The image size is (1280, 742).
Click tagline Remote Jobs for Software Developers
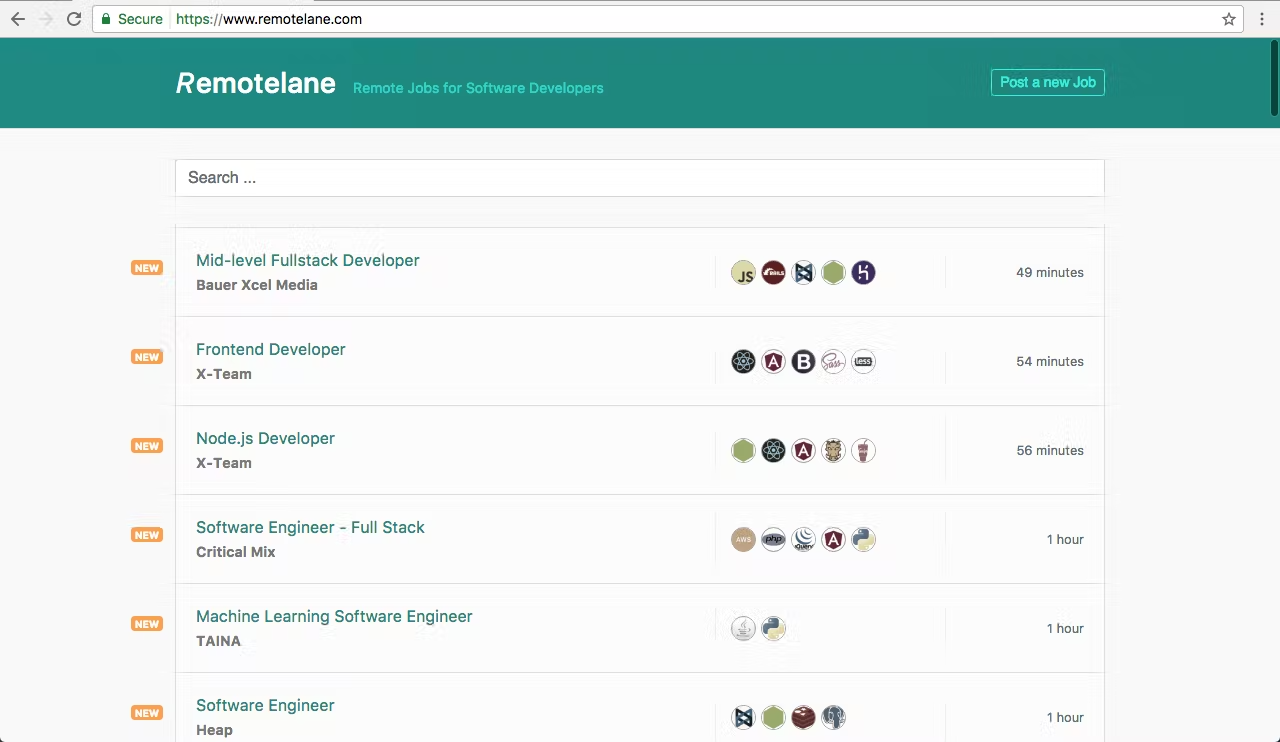(478, 88)
